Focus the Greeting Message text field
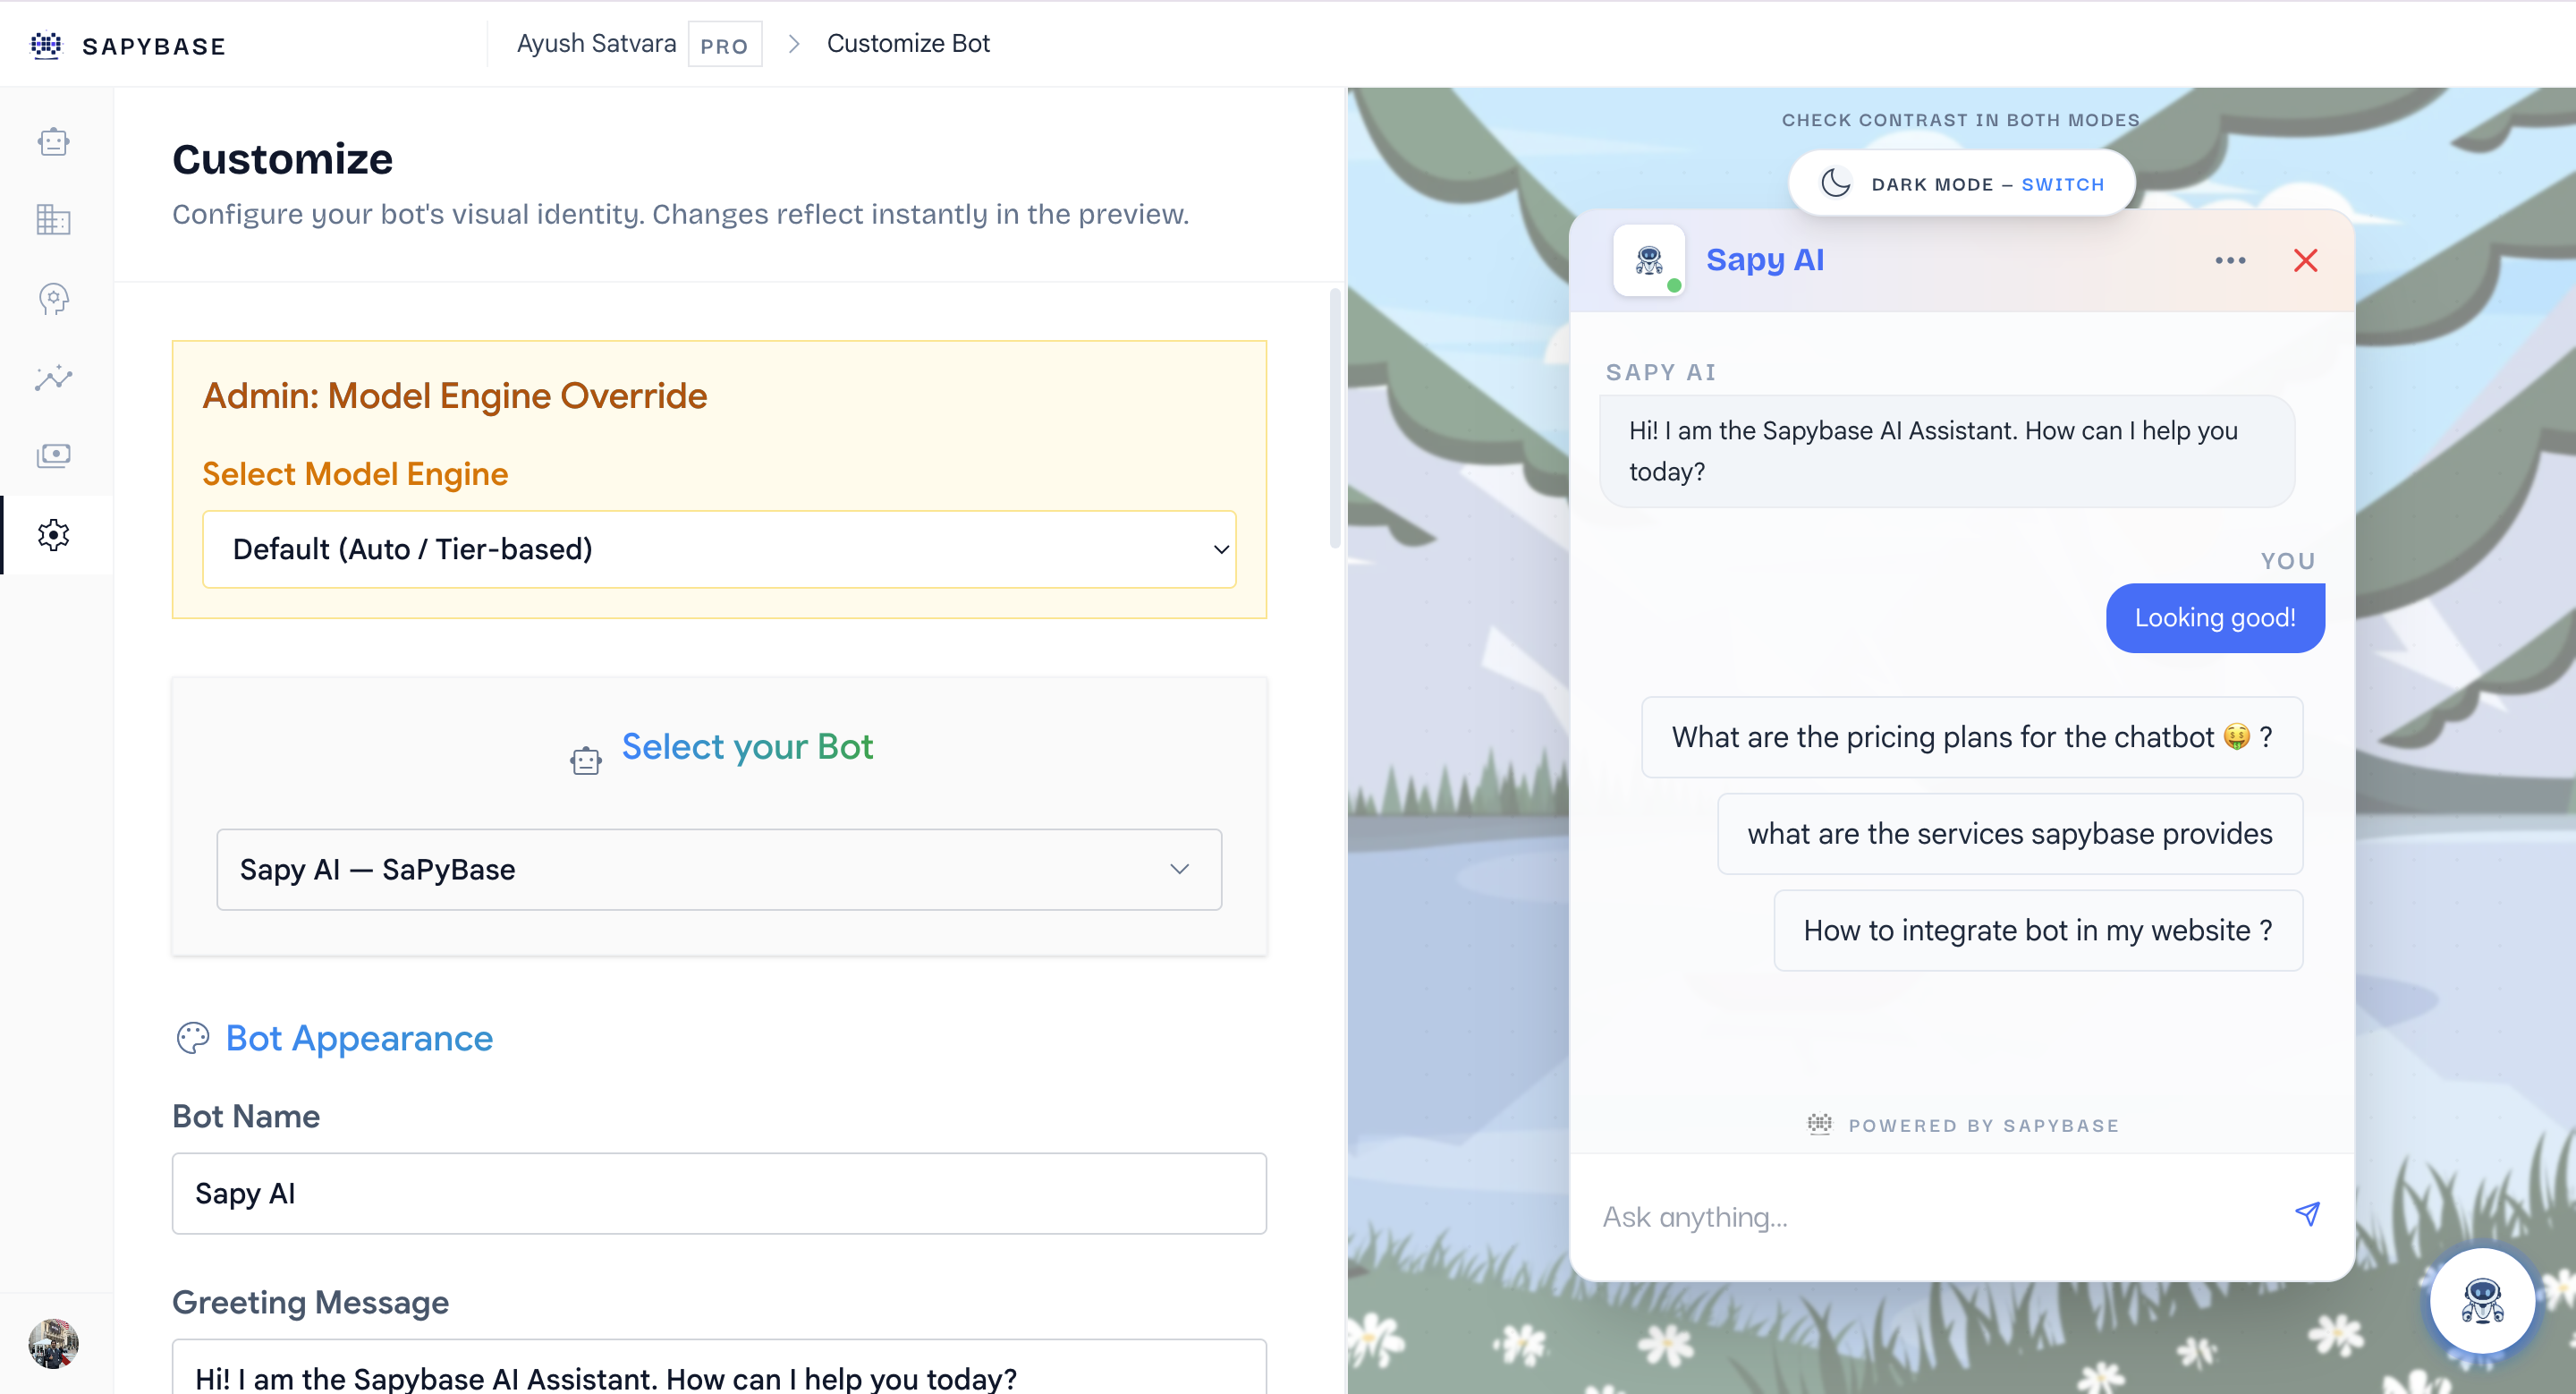Screen dimensions: 2576x1394 click(x=719, y=1367)
